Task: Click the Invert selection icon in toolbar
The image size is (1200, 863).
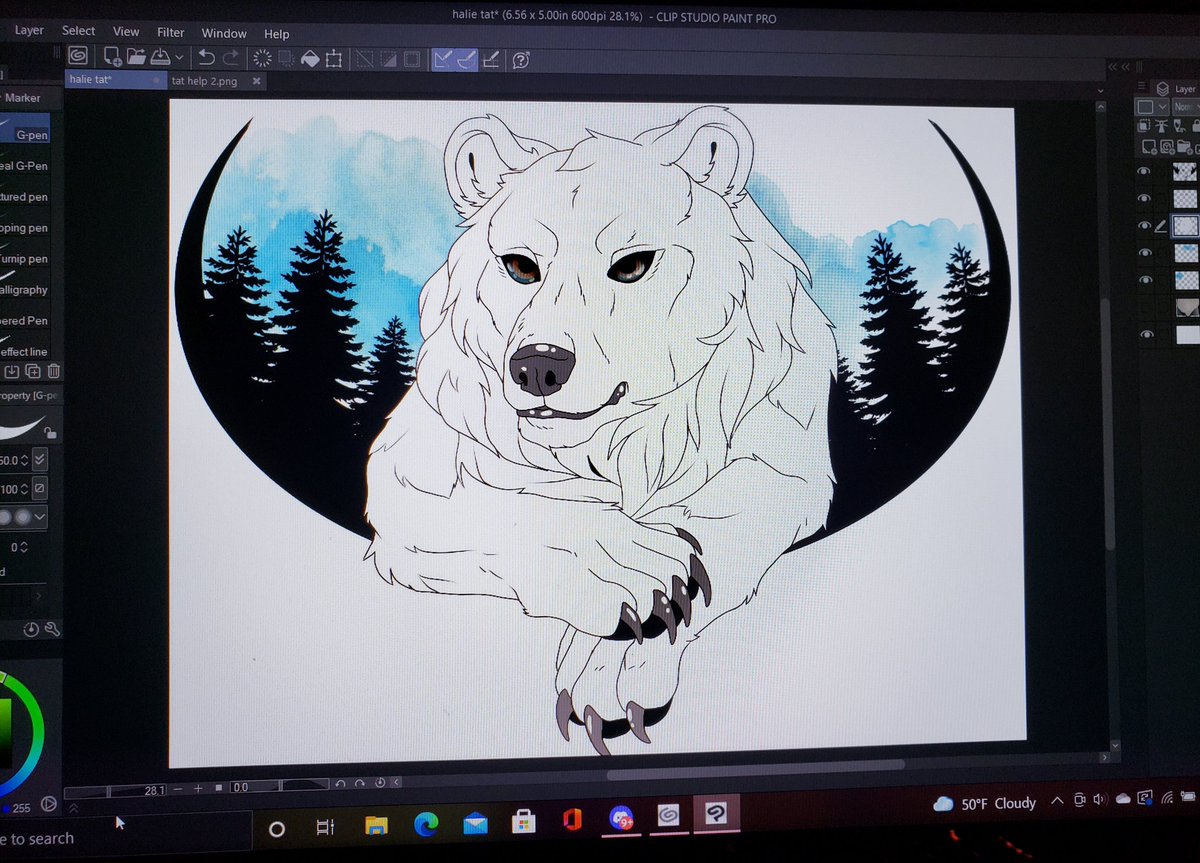Action: 388,58
